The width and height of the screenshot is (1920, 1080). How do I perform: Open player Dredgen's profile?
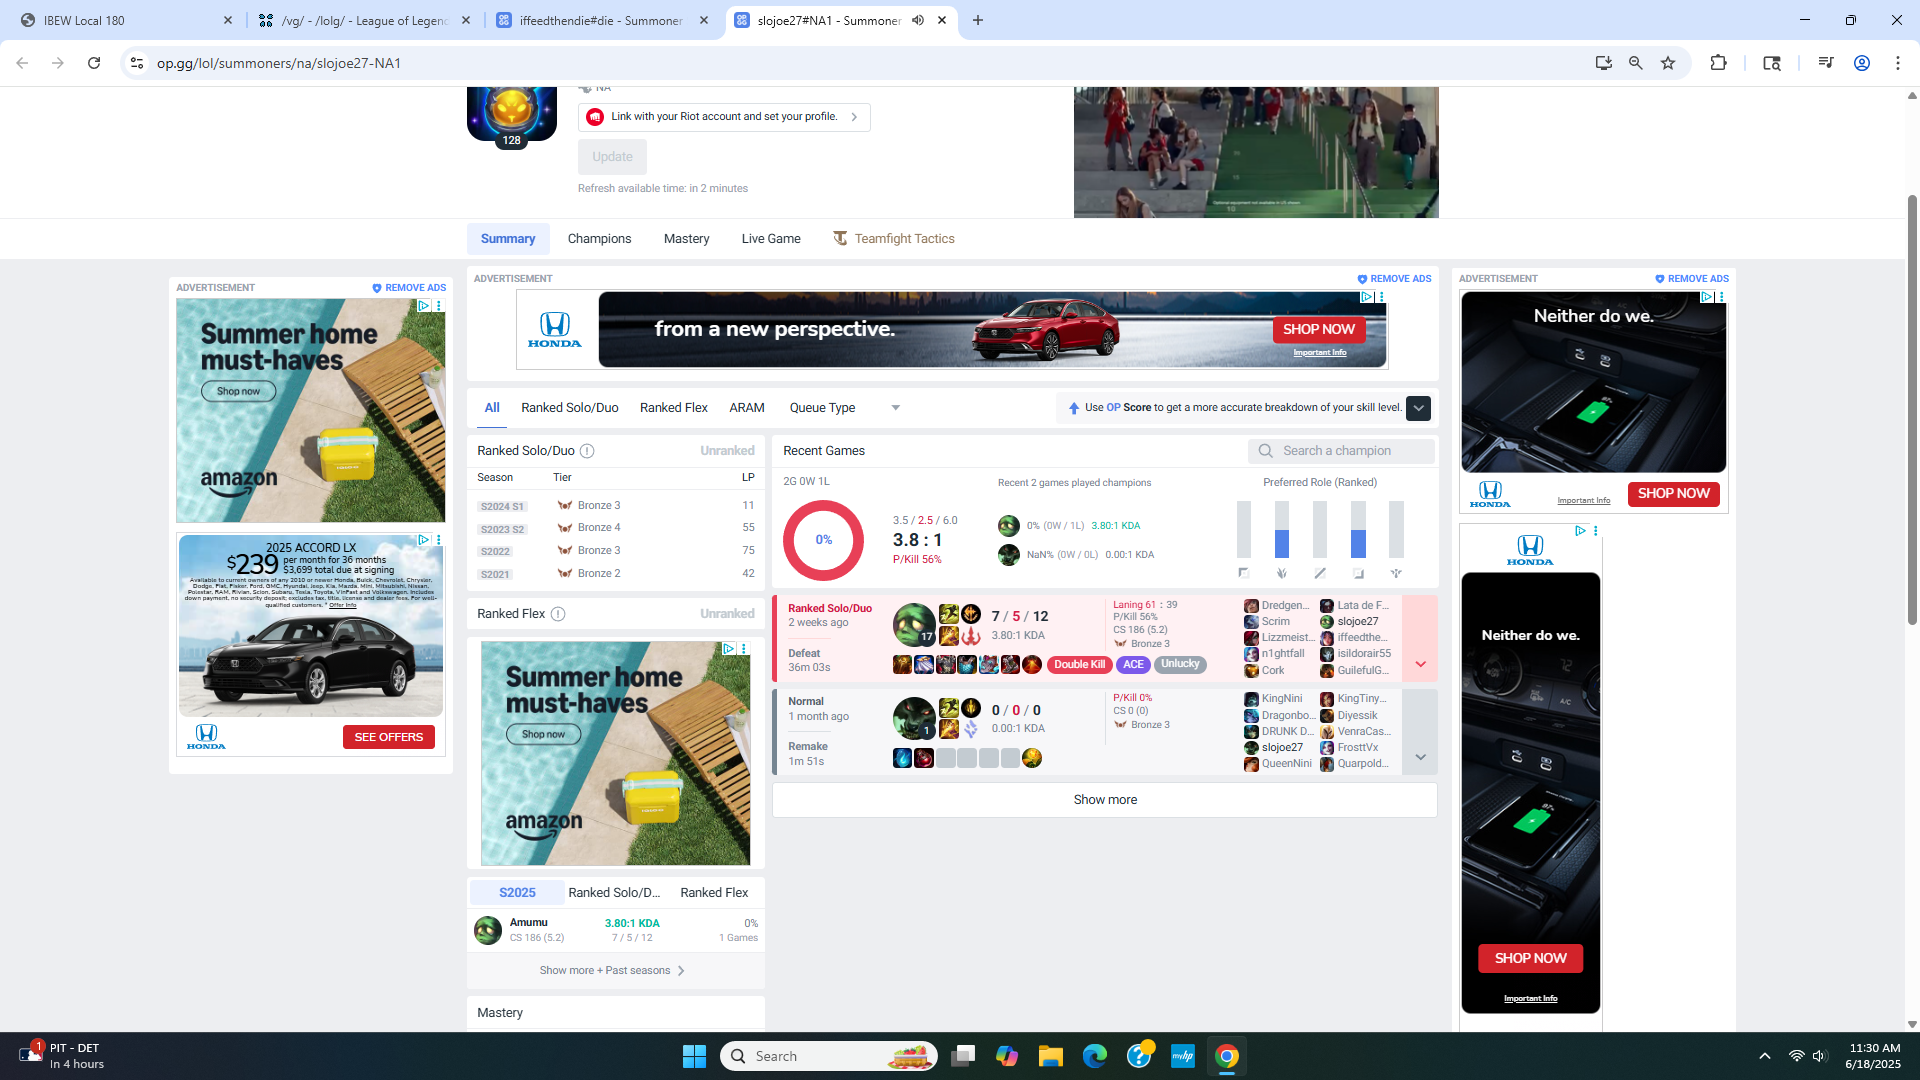1285,606
